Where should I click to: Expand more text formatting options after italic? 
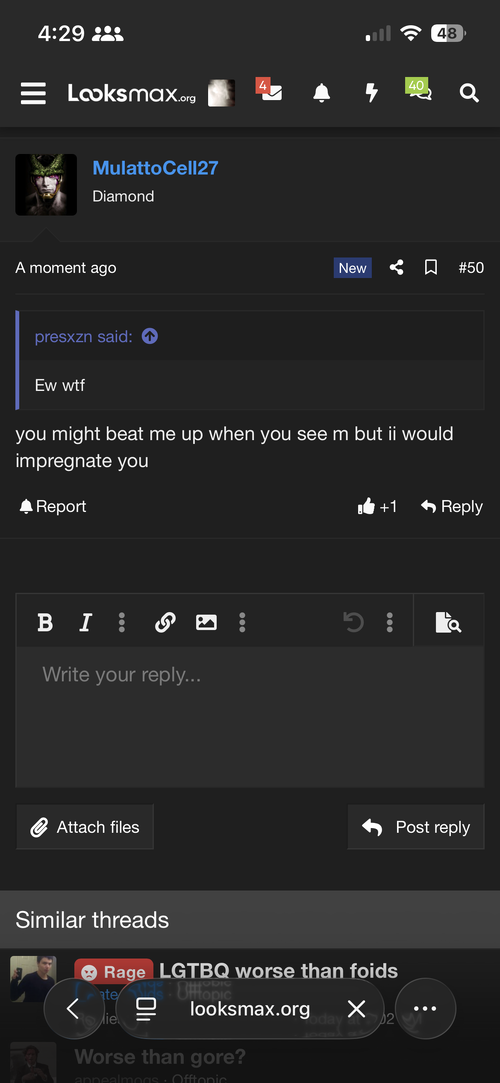122,622
